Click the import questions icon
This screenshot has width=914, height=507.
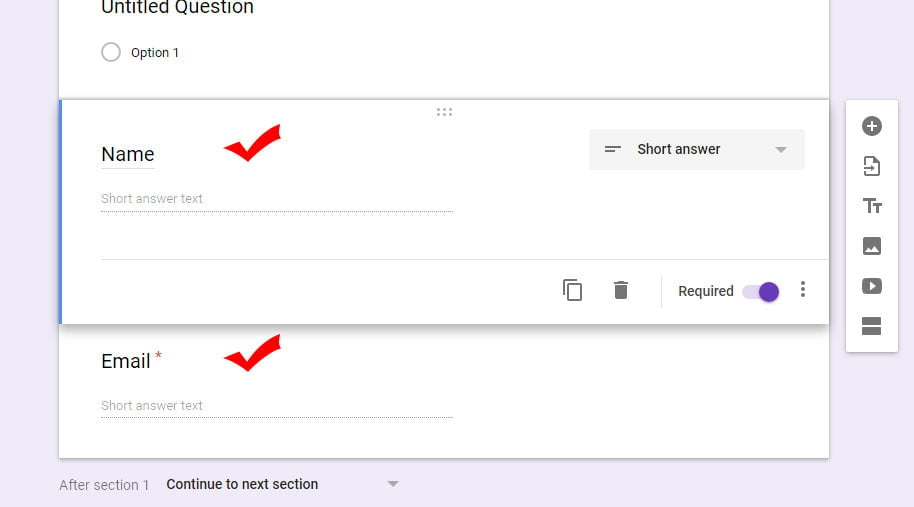(871, 166)
